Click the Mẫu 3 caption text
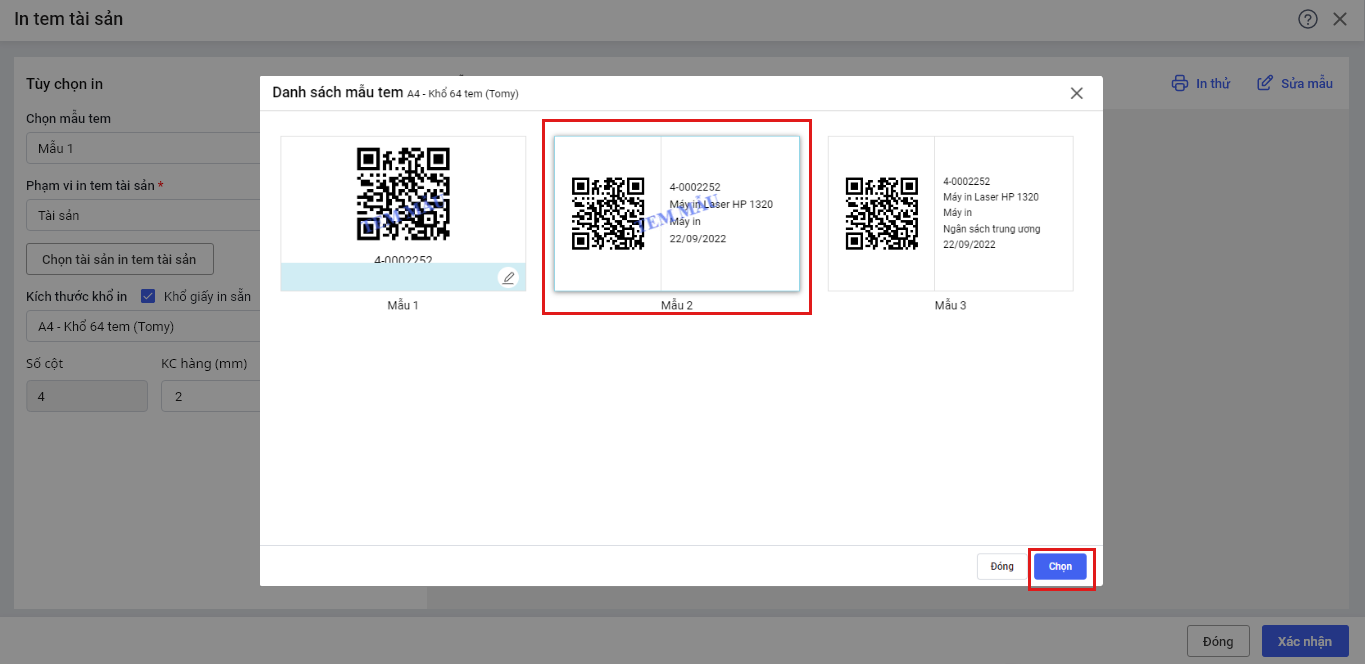This screenshot has height=664, width=1365. point(950,305)
